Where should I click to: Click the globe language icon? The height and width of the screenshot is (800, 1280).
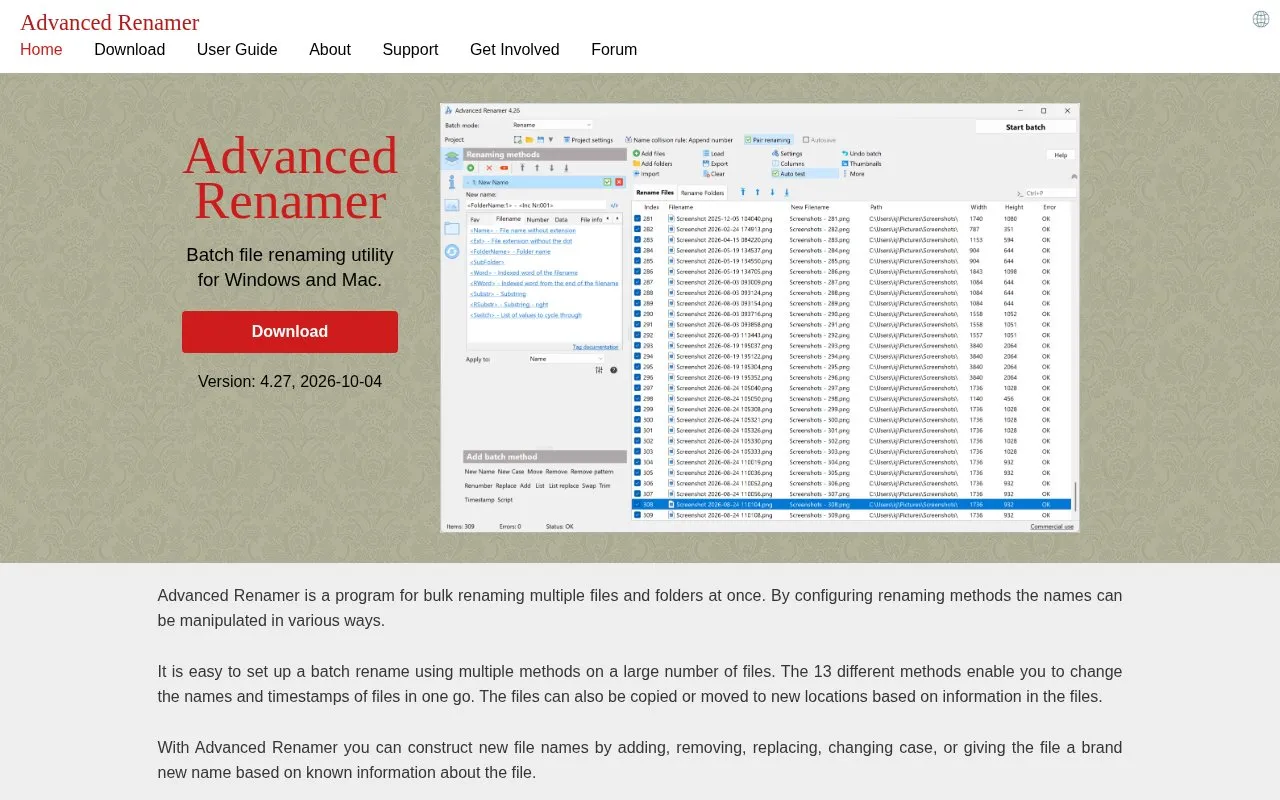[1261, 19]
